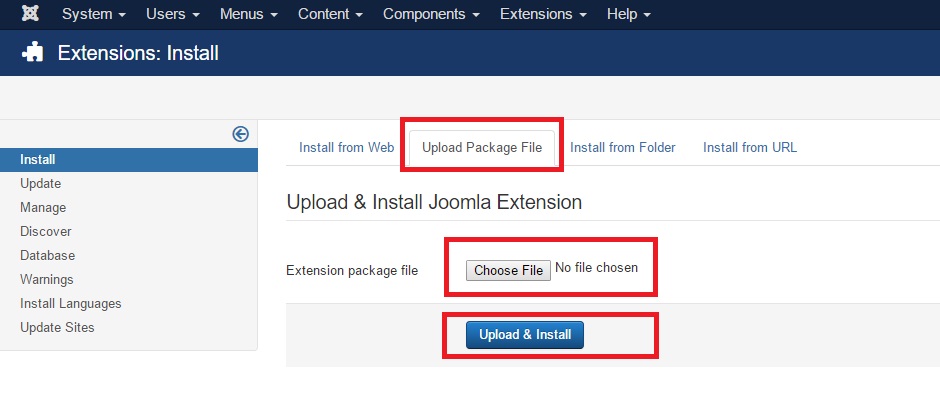The height and width of the screenshot is (401, 940).
Task: Collapse sidebar with the arrow toggle icon
Action: (240, 134)
